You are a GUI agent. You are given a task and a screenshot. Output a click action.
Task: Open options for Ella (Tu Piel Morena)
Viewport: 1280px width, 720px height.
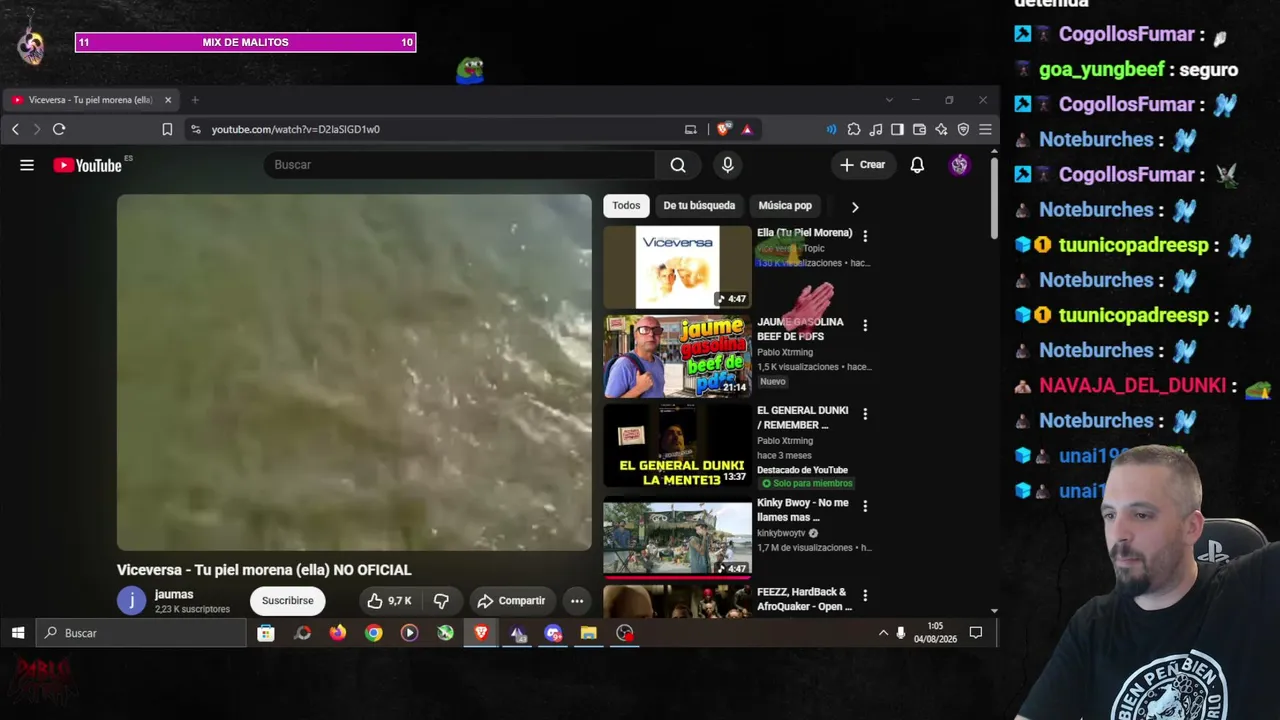[865, 236]
